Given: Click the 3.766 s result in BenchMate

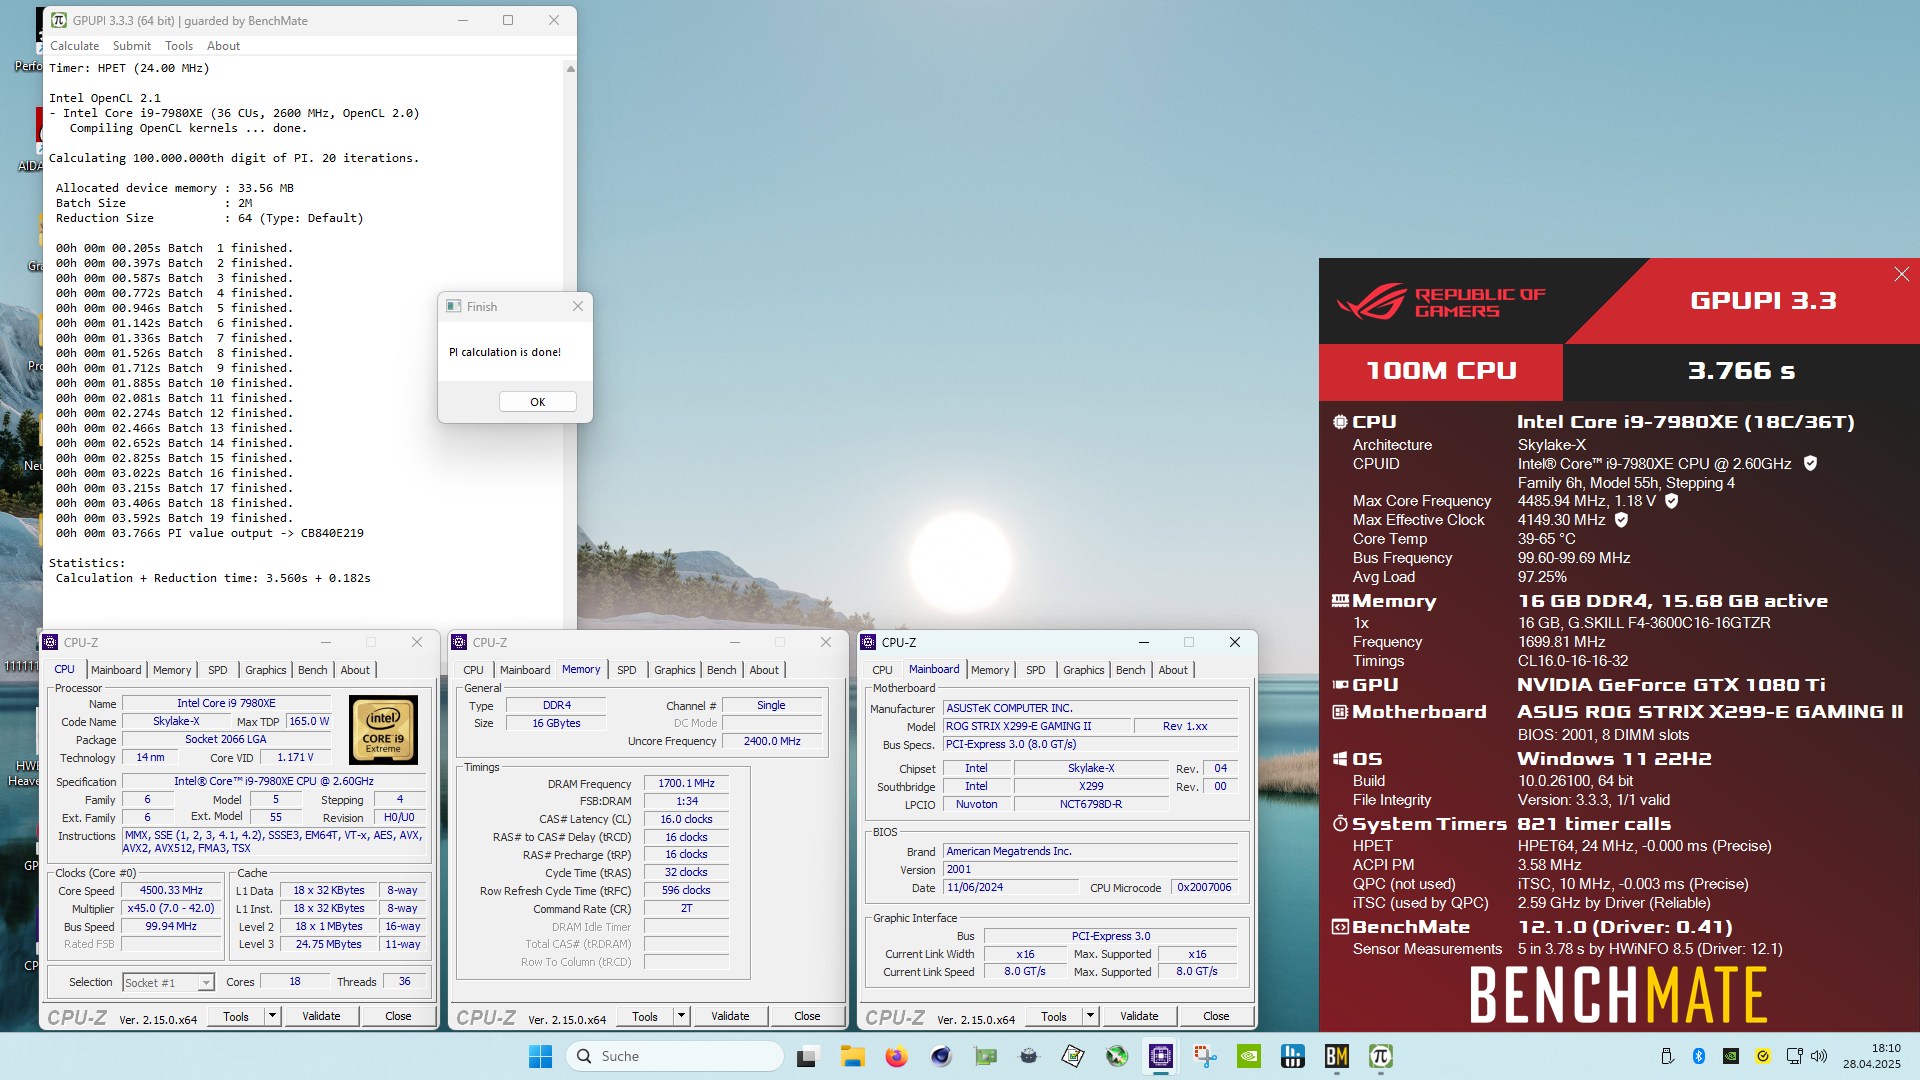Looking at the screenshot, I should [1741, 371].
